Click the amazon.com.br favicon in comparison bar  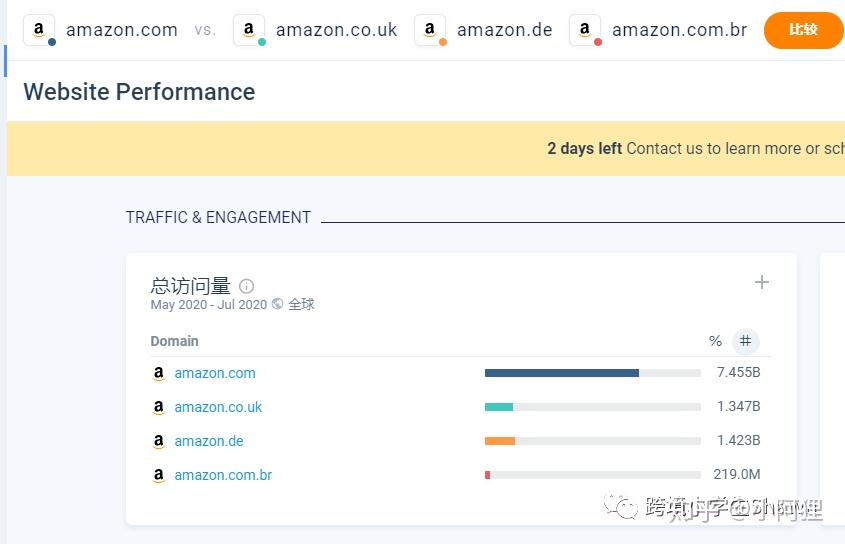pyautogui.click(x=585, y=30)
